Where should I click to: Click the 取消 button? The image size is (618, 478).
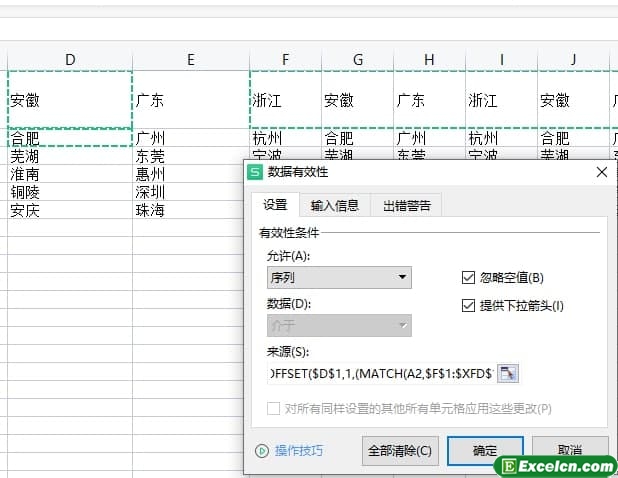pyautogui.click(x=570, y=451)
